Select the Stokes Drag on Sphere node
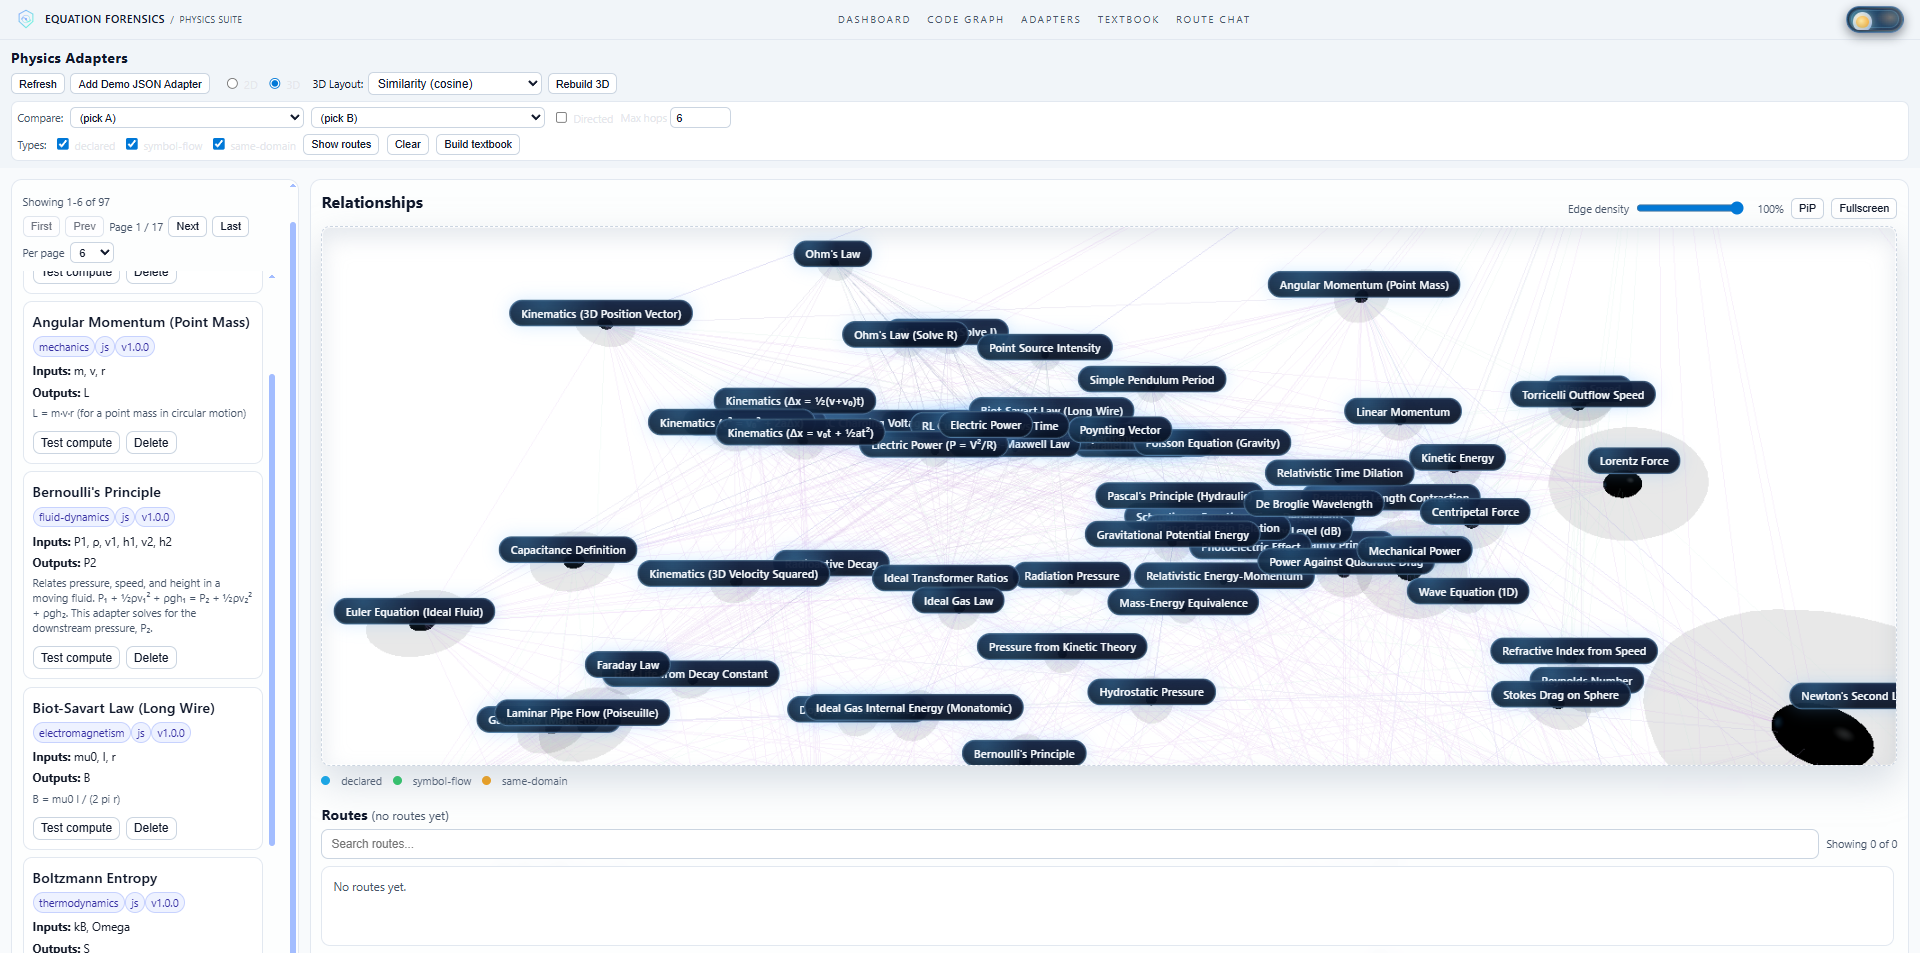This screenshot has height=953, width=1920. [x=1561, y=695]
